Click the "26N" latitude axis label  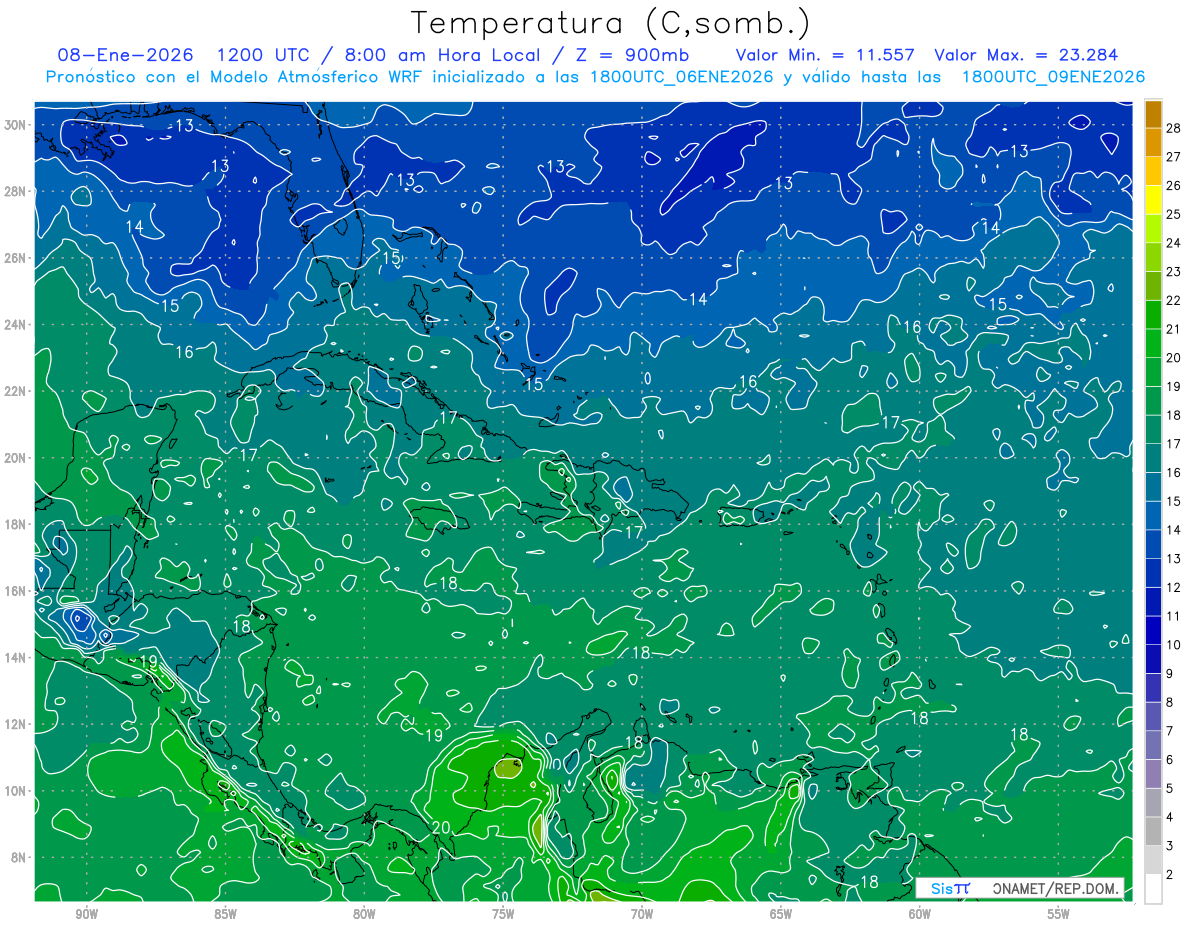tap(15, 258)
